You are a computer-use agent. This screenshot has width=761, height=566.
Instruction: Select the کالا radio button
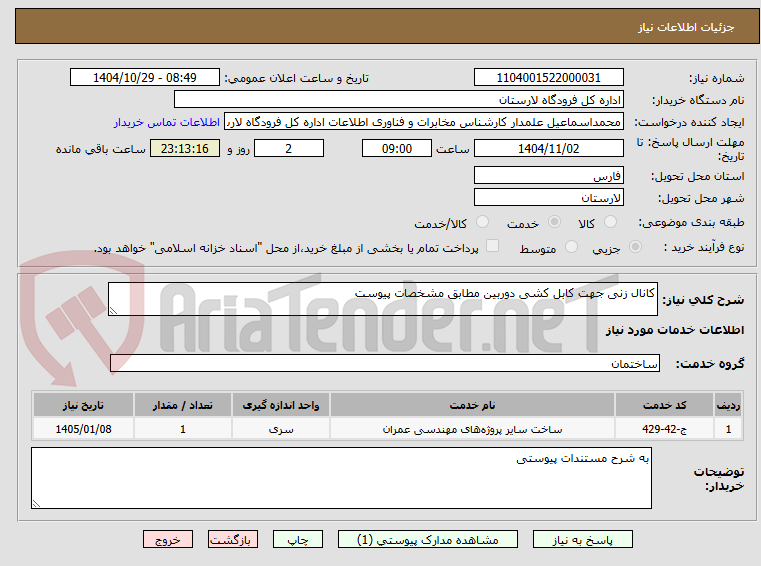[610, 222]
